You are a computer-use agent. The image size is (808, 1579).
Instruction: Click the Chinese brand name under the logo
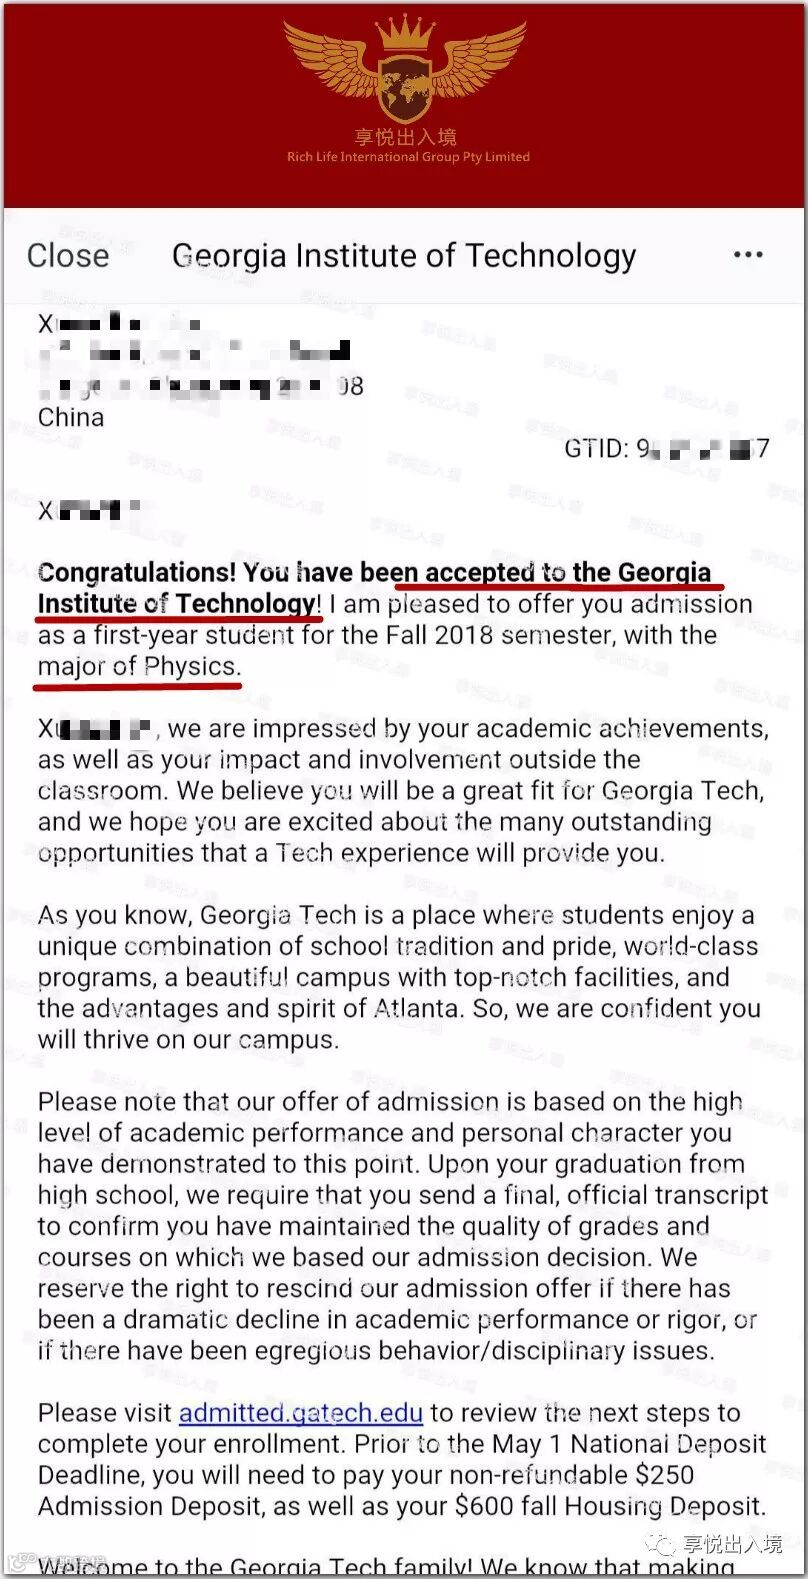tap(405, 136)
